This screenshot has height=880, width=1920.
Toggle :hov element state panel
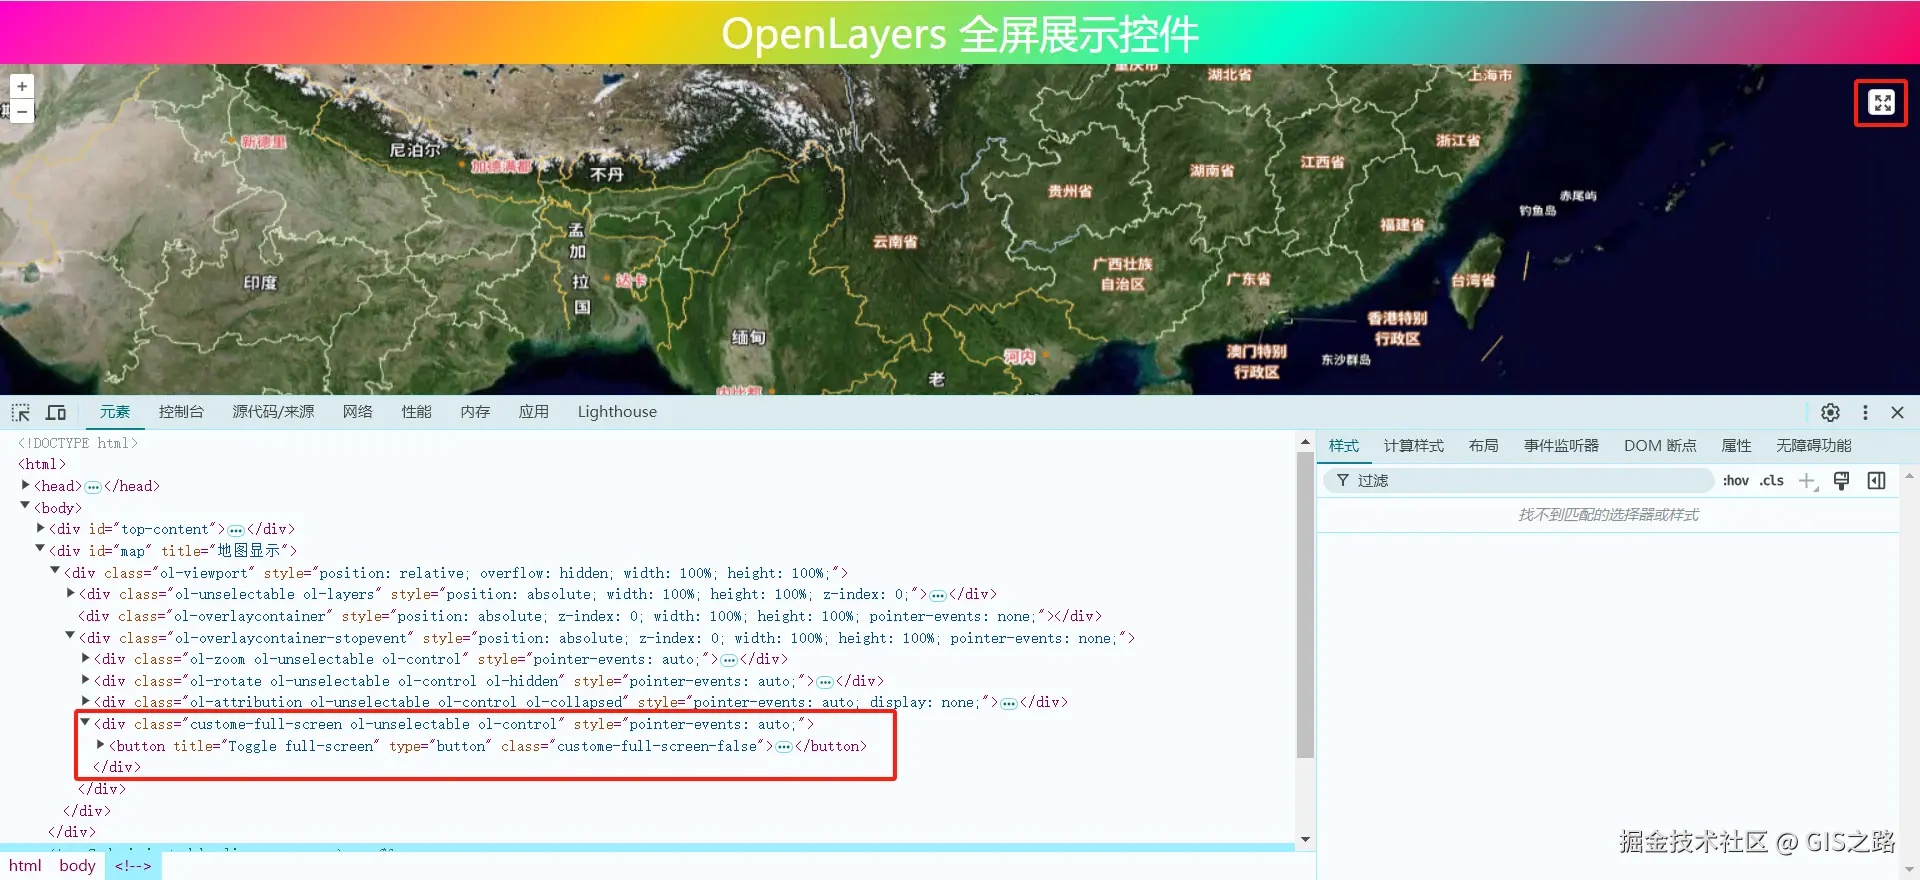1736,481
